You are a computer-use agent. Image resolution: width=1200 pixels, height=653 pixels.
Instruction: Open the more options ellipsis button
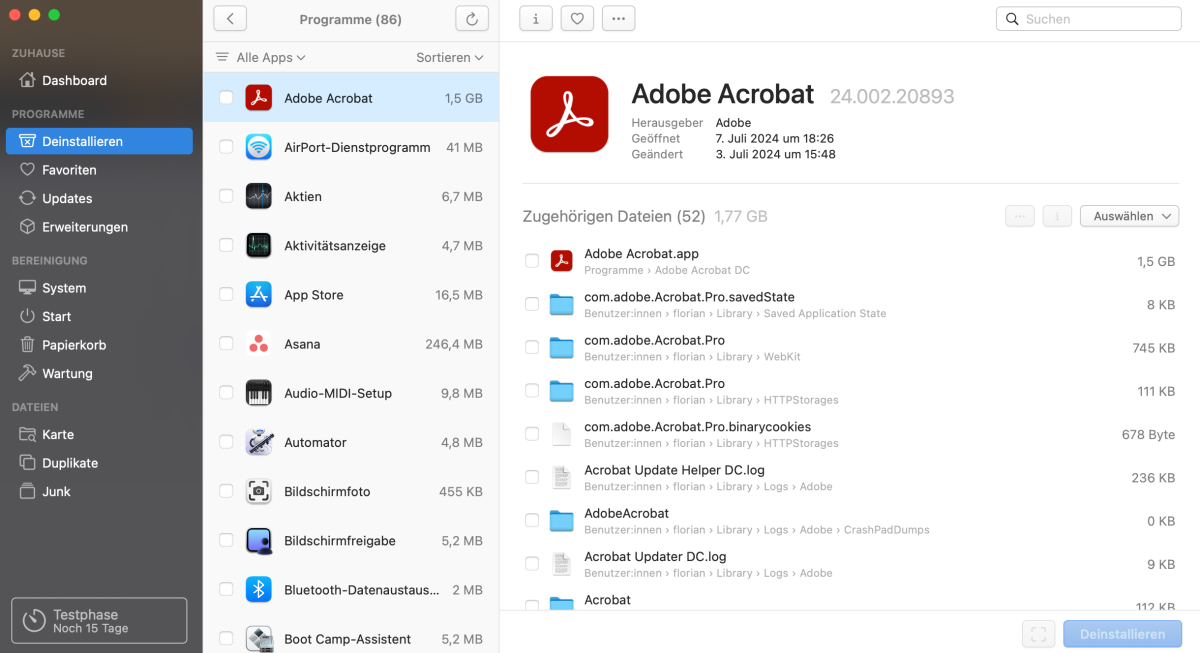(618, 18)
